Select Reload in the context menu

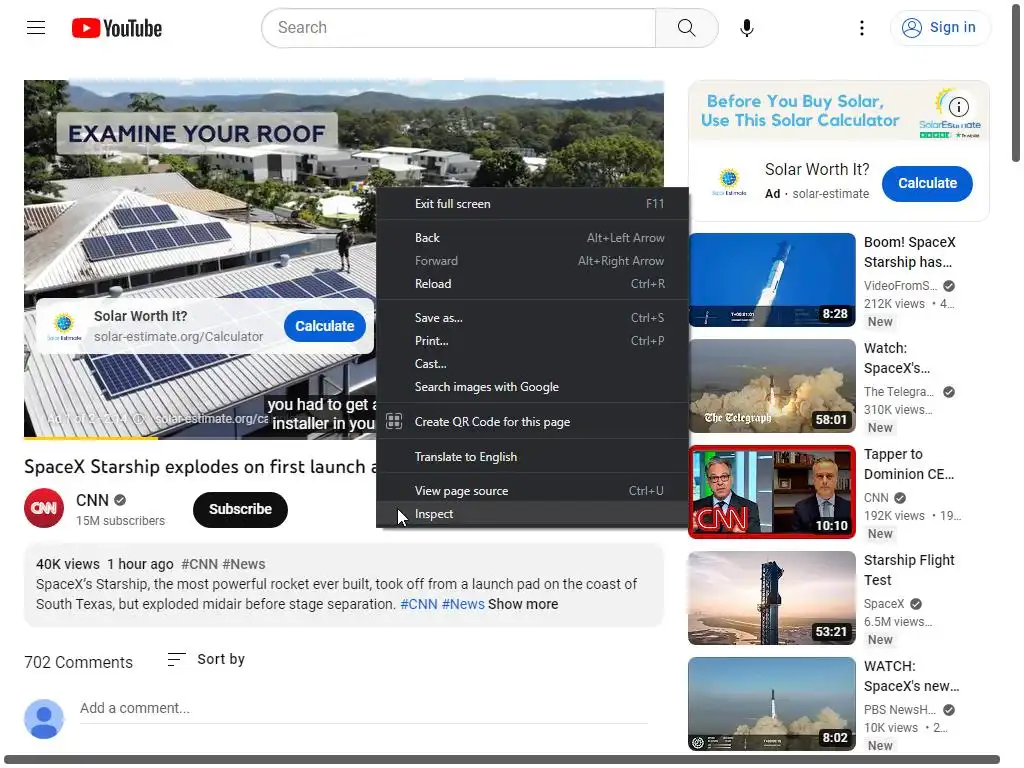point(532,283)
